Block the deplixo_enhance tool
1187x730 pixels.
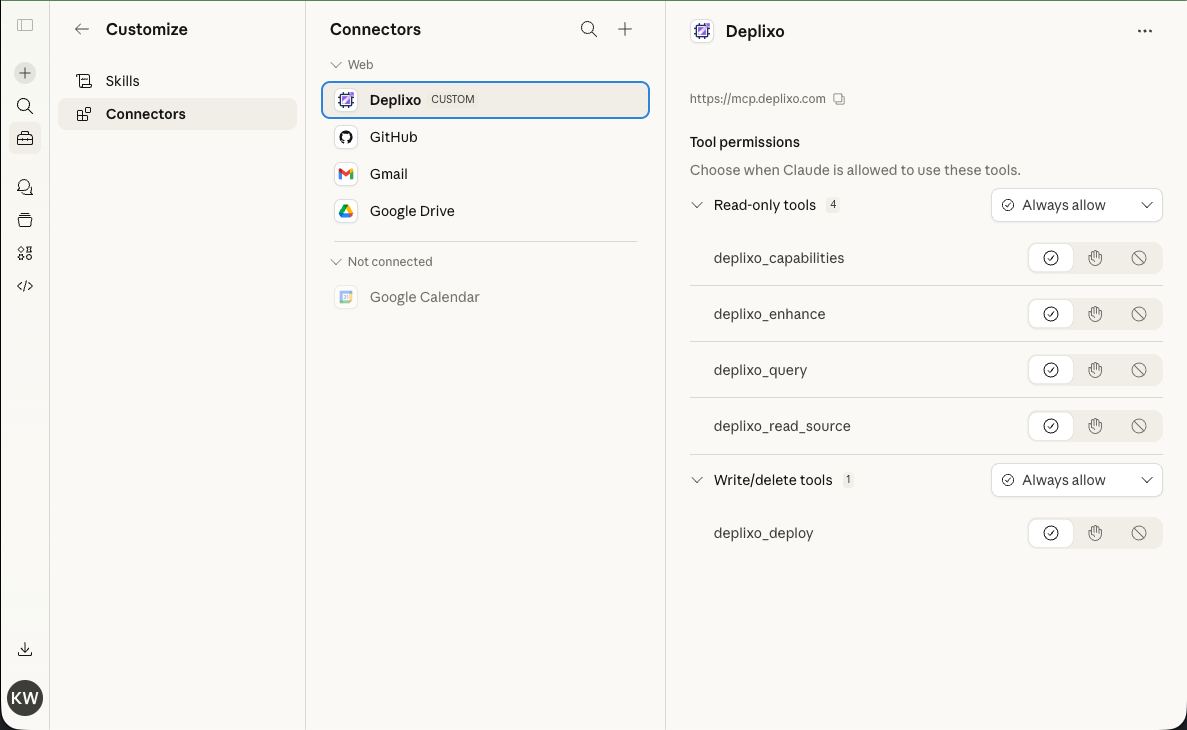click(x=1139, y=314)
